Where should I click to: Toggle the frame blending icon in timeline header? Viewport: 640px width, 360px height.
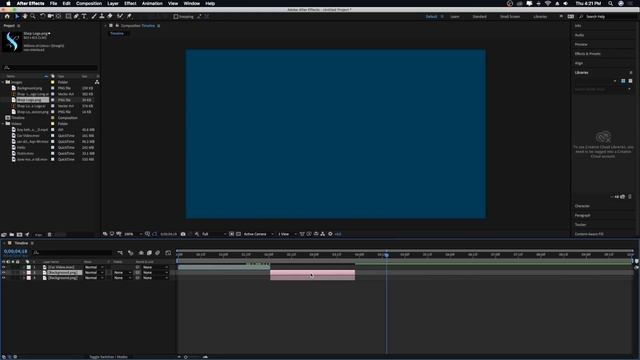pyautogui.click(x=149, y=253)
